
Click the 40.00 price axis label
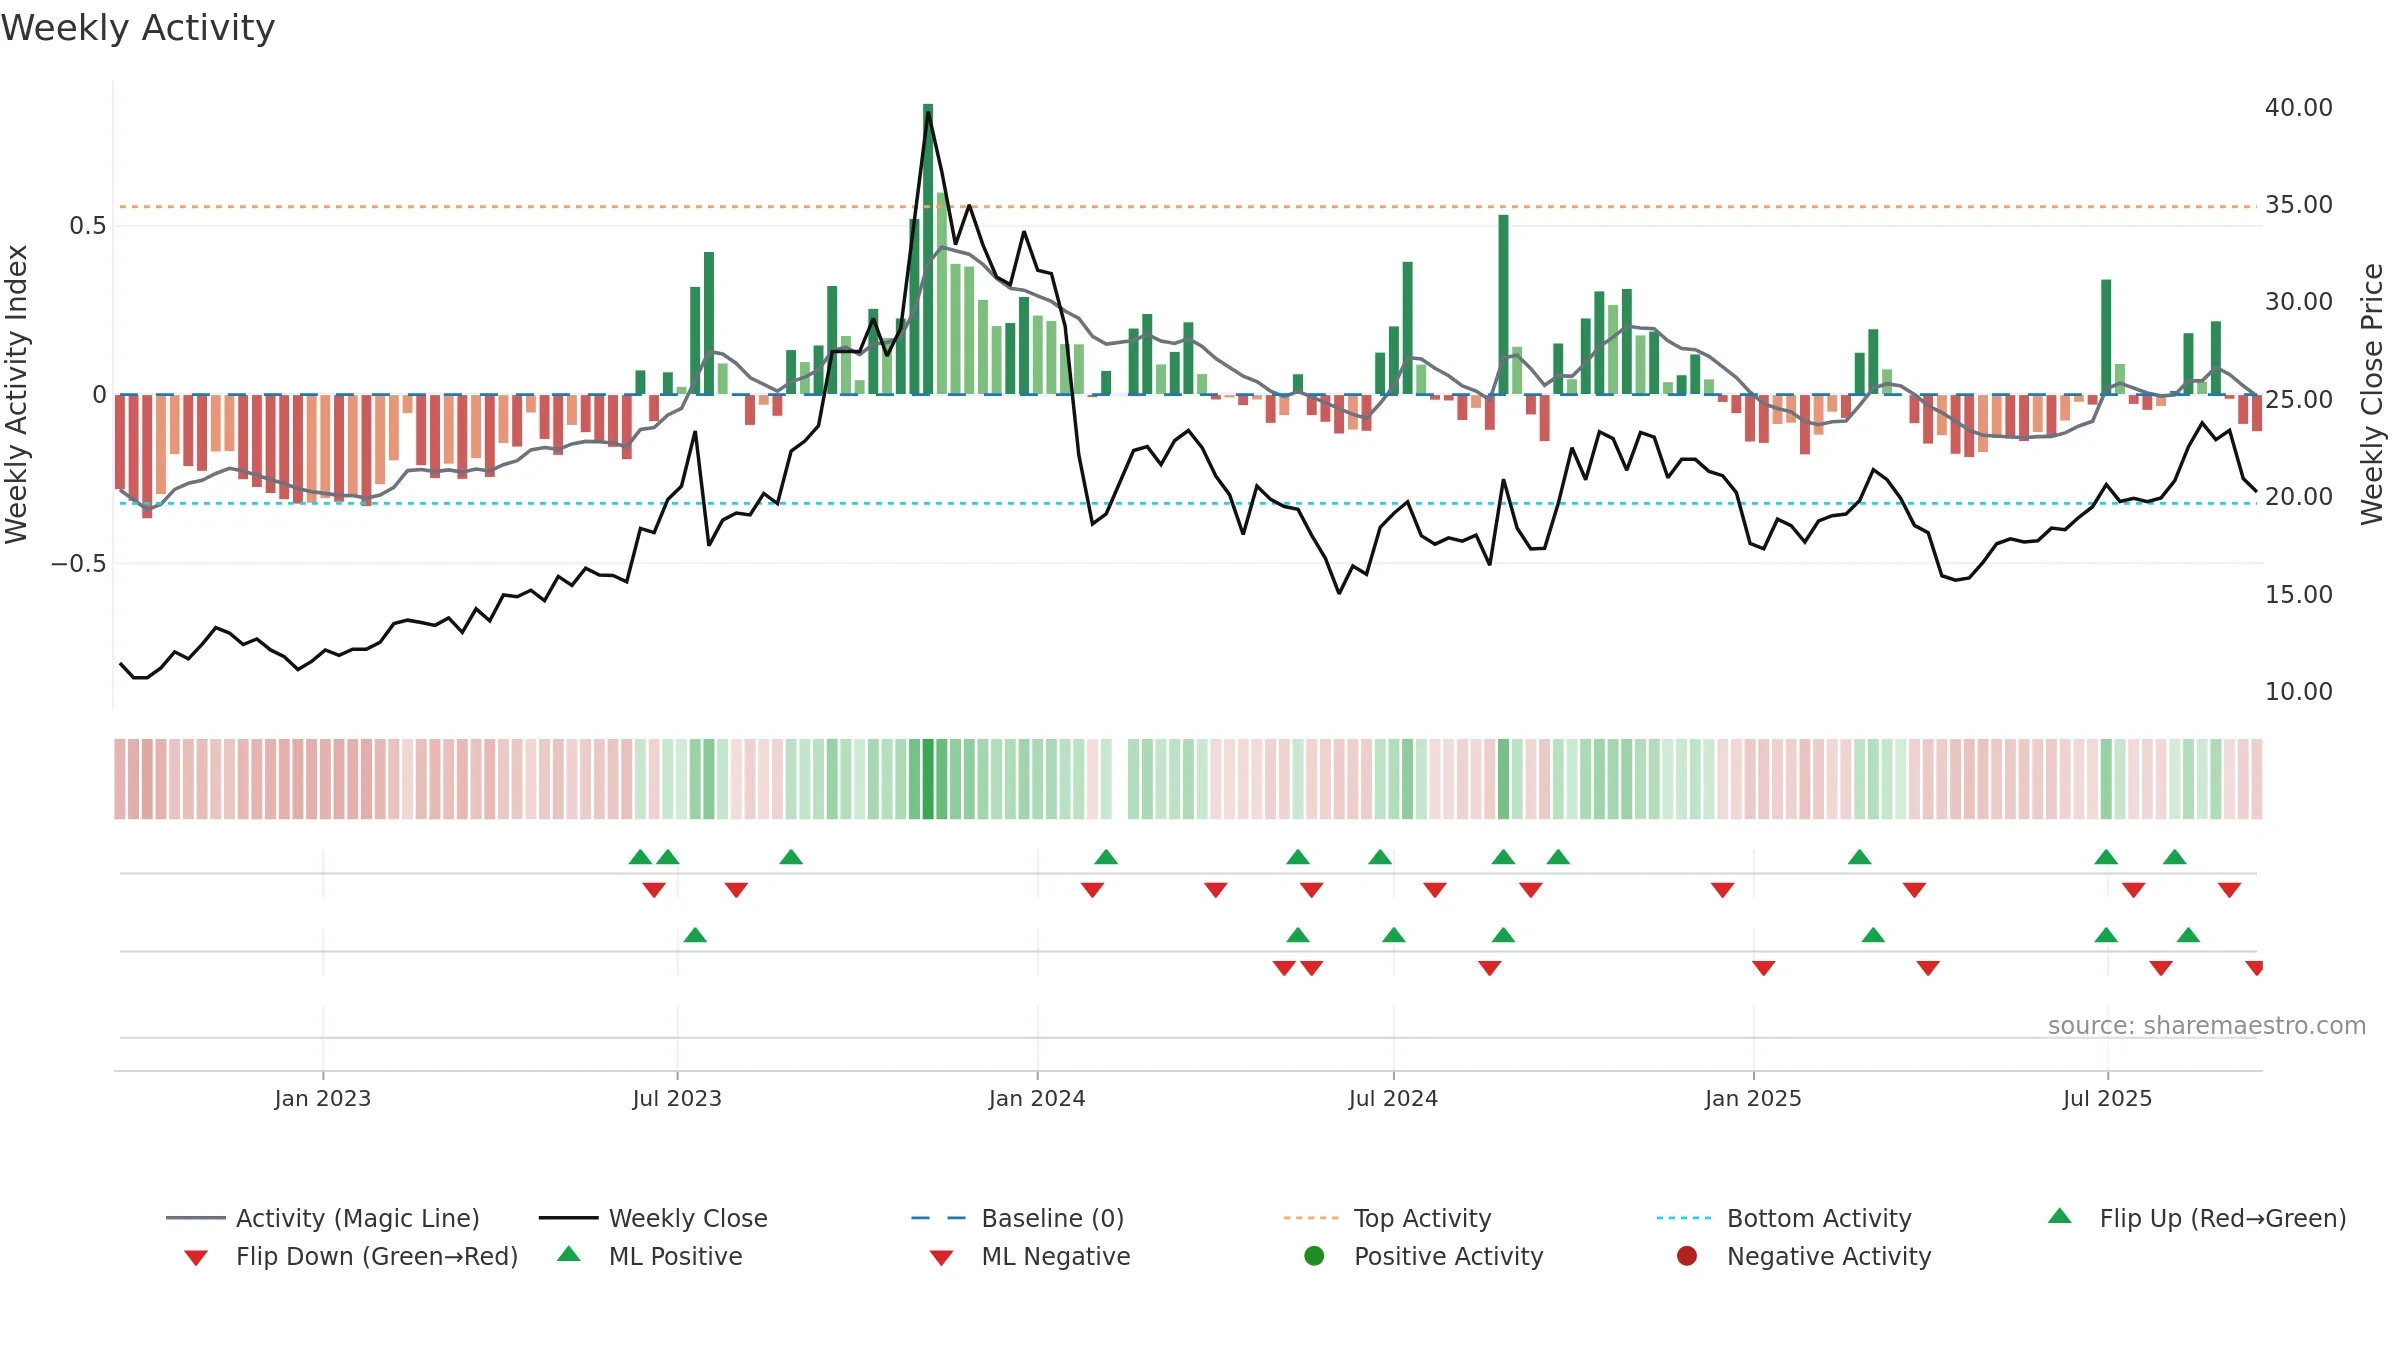pos(2298,107)
